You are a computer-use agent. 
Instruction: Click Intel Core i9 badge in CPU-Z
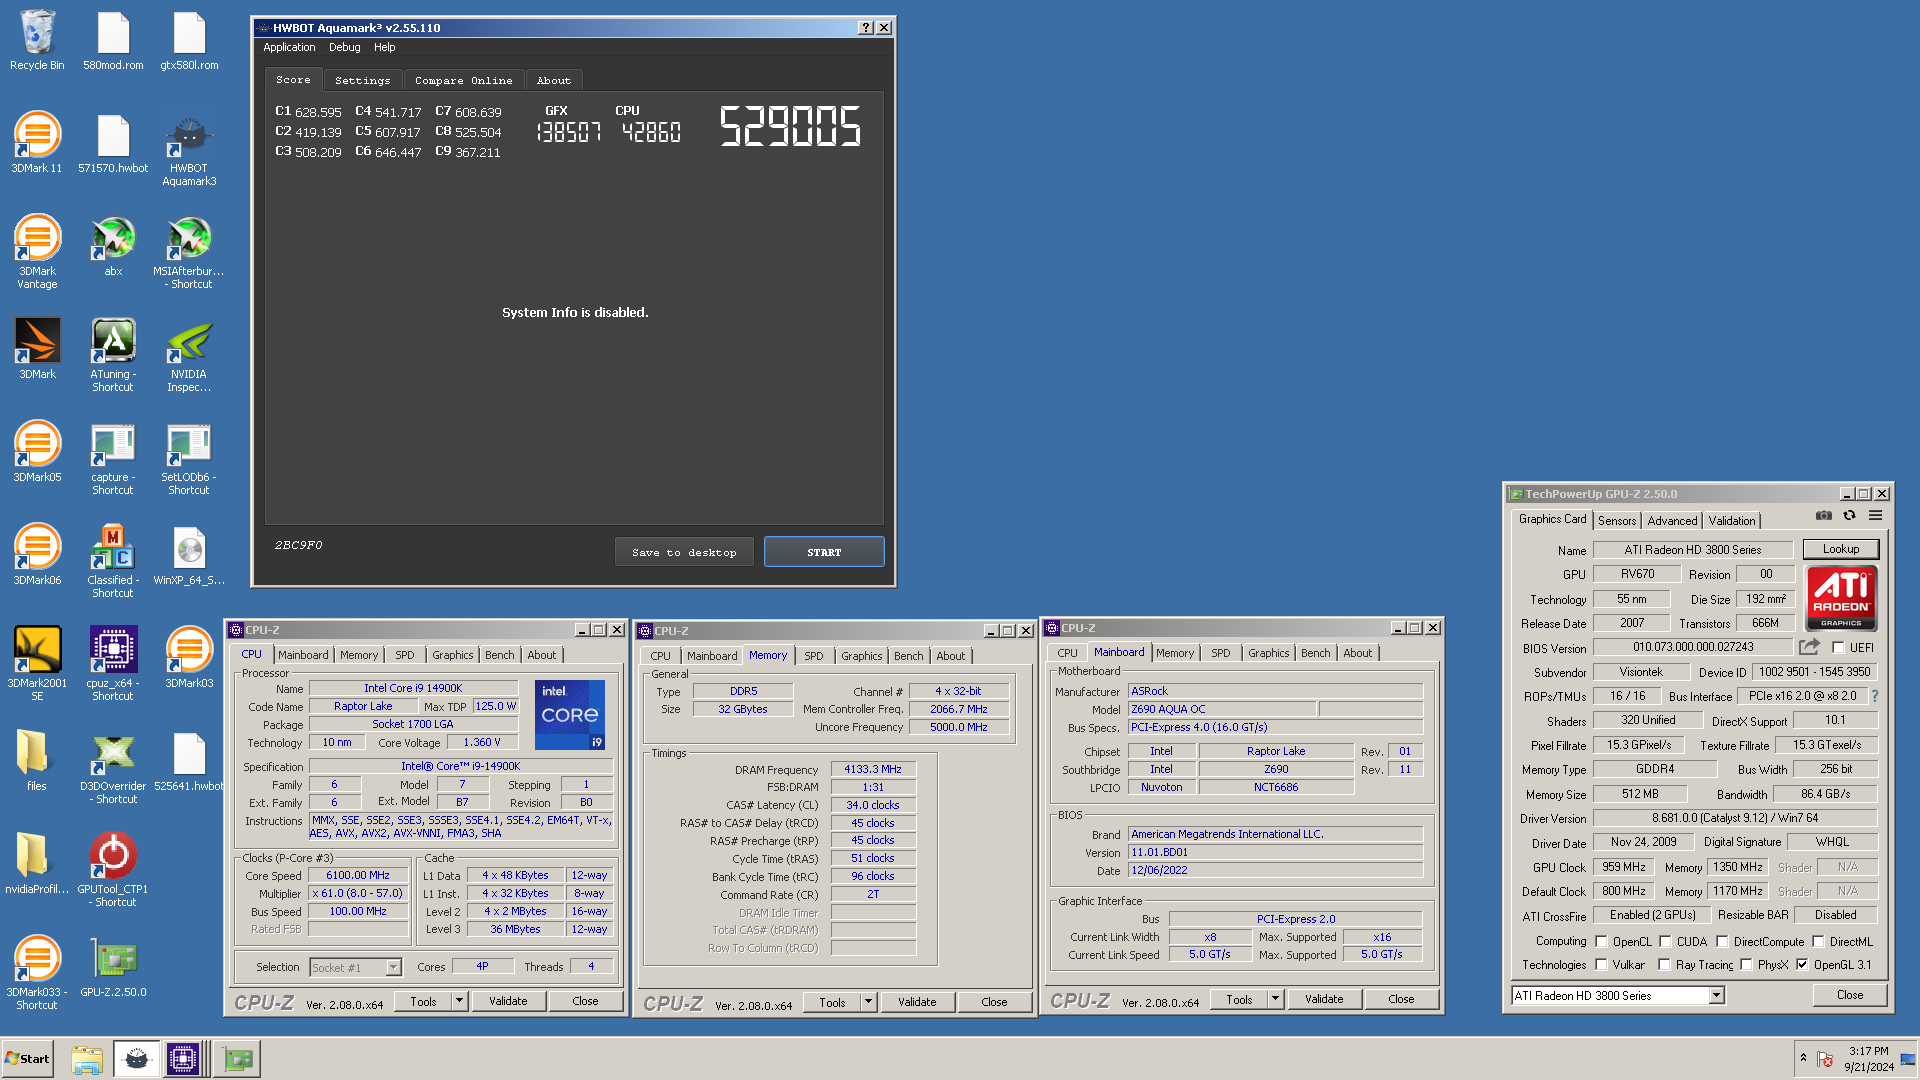(570, 714)
